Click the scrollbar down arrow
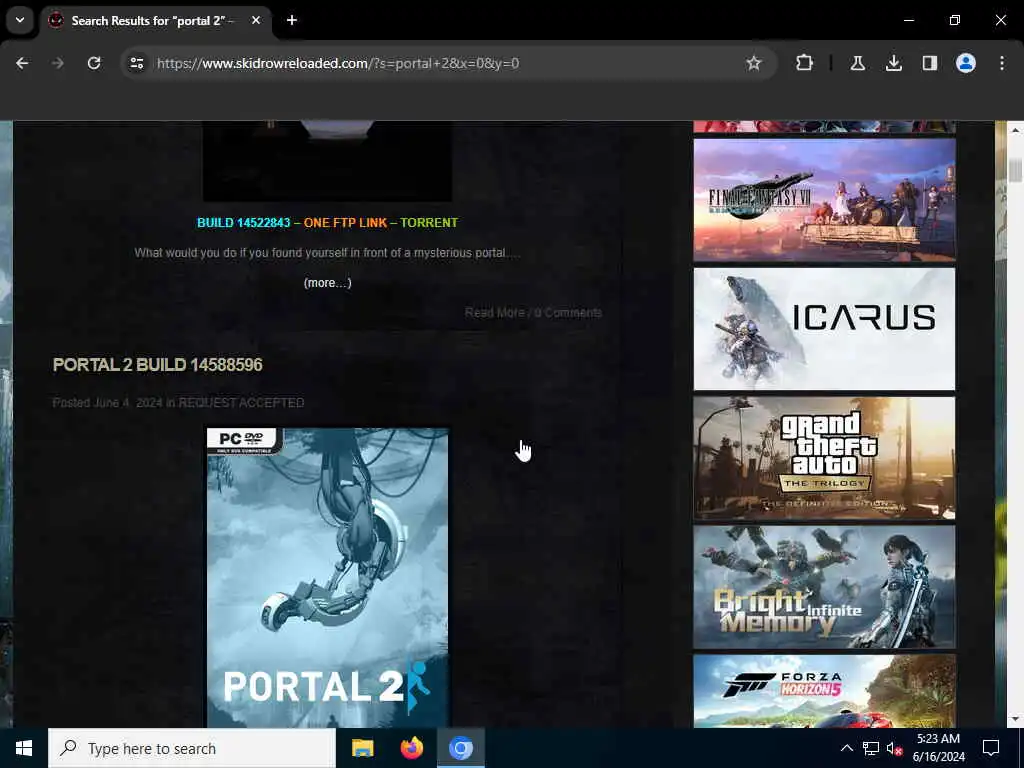 pos(1015,720)
